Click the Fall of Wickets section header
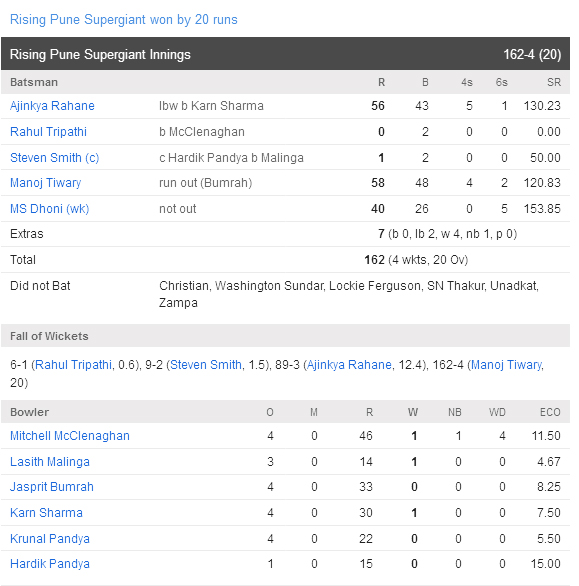 [286, 336]
